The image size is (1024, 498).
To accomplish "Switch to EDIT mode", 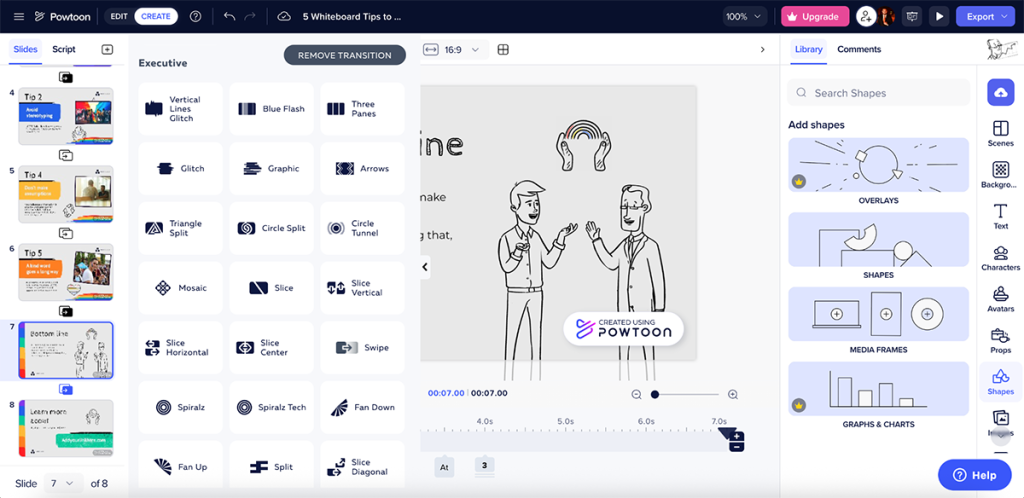I will pyautogui.click(x=119, y=16).
